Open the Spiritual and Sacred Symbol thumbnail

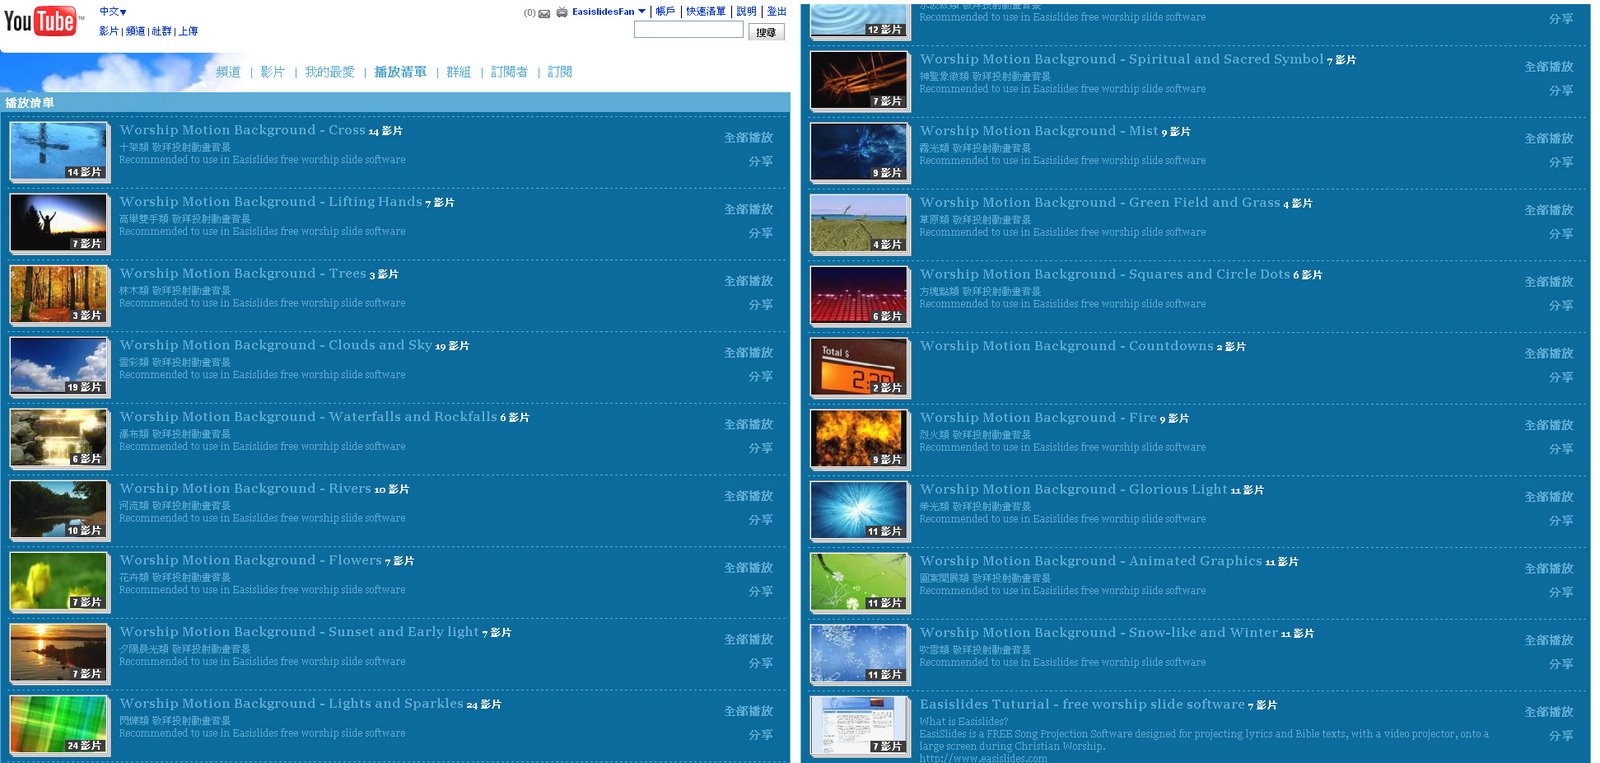[860, 80]
